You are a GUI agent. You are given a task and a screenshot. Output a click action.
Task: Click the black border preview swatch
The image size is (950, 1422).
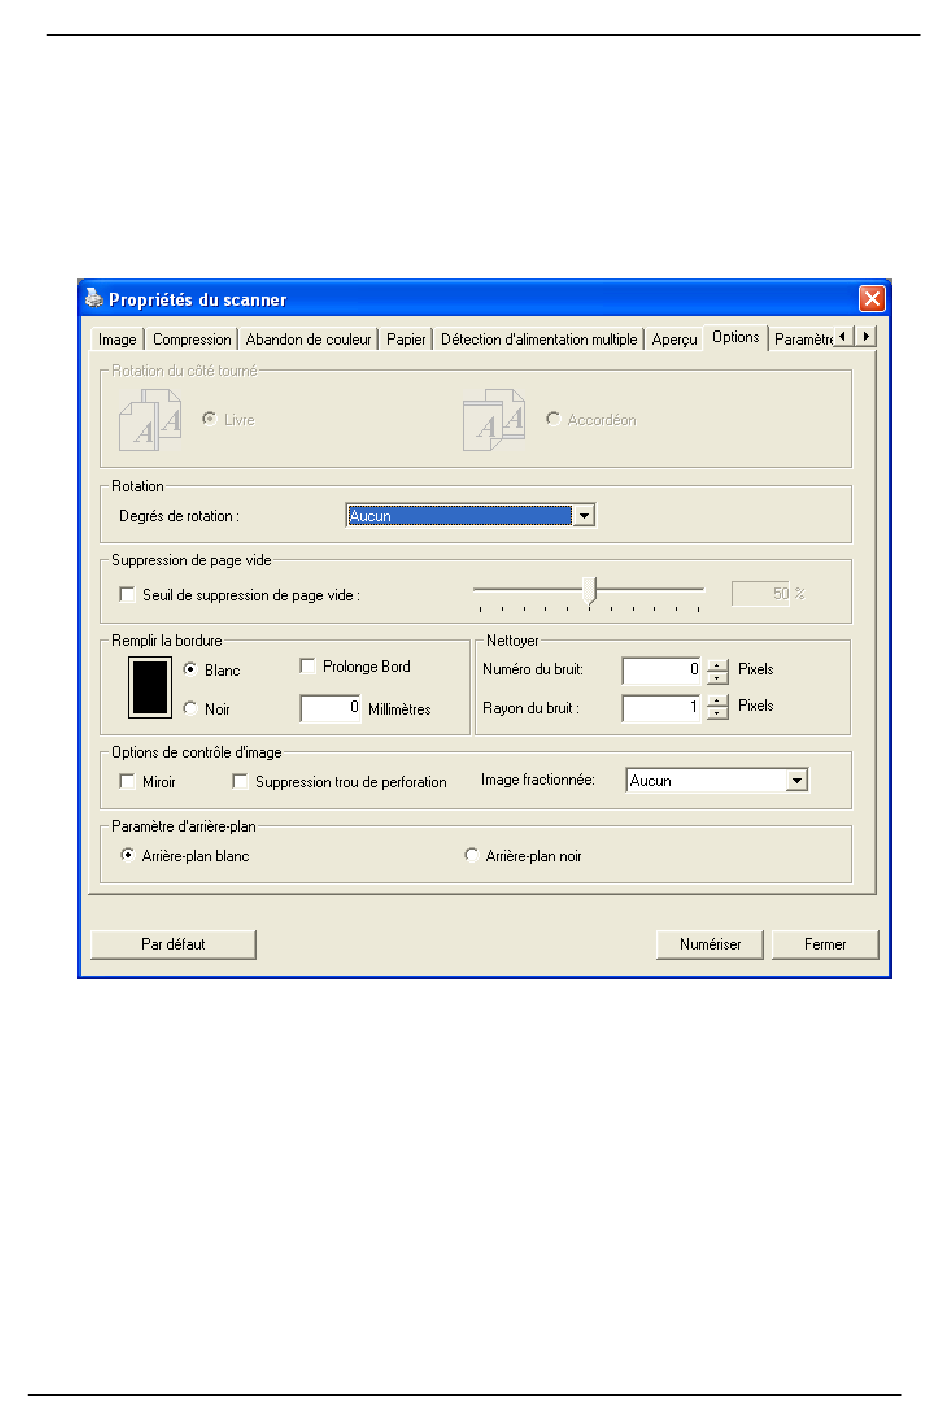coord(150,687)
